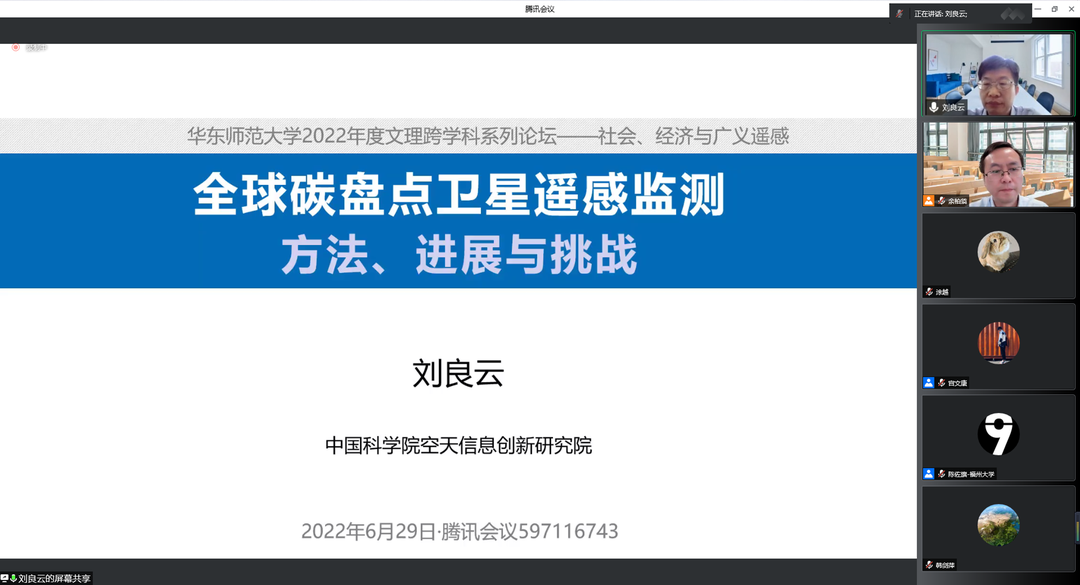Image resolution: width=1080 pixels, height=585 pixels.
Task: Click the microphone icon on 刘良云's video tile
Action: (x=931, y=108)
